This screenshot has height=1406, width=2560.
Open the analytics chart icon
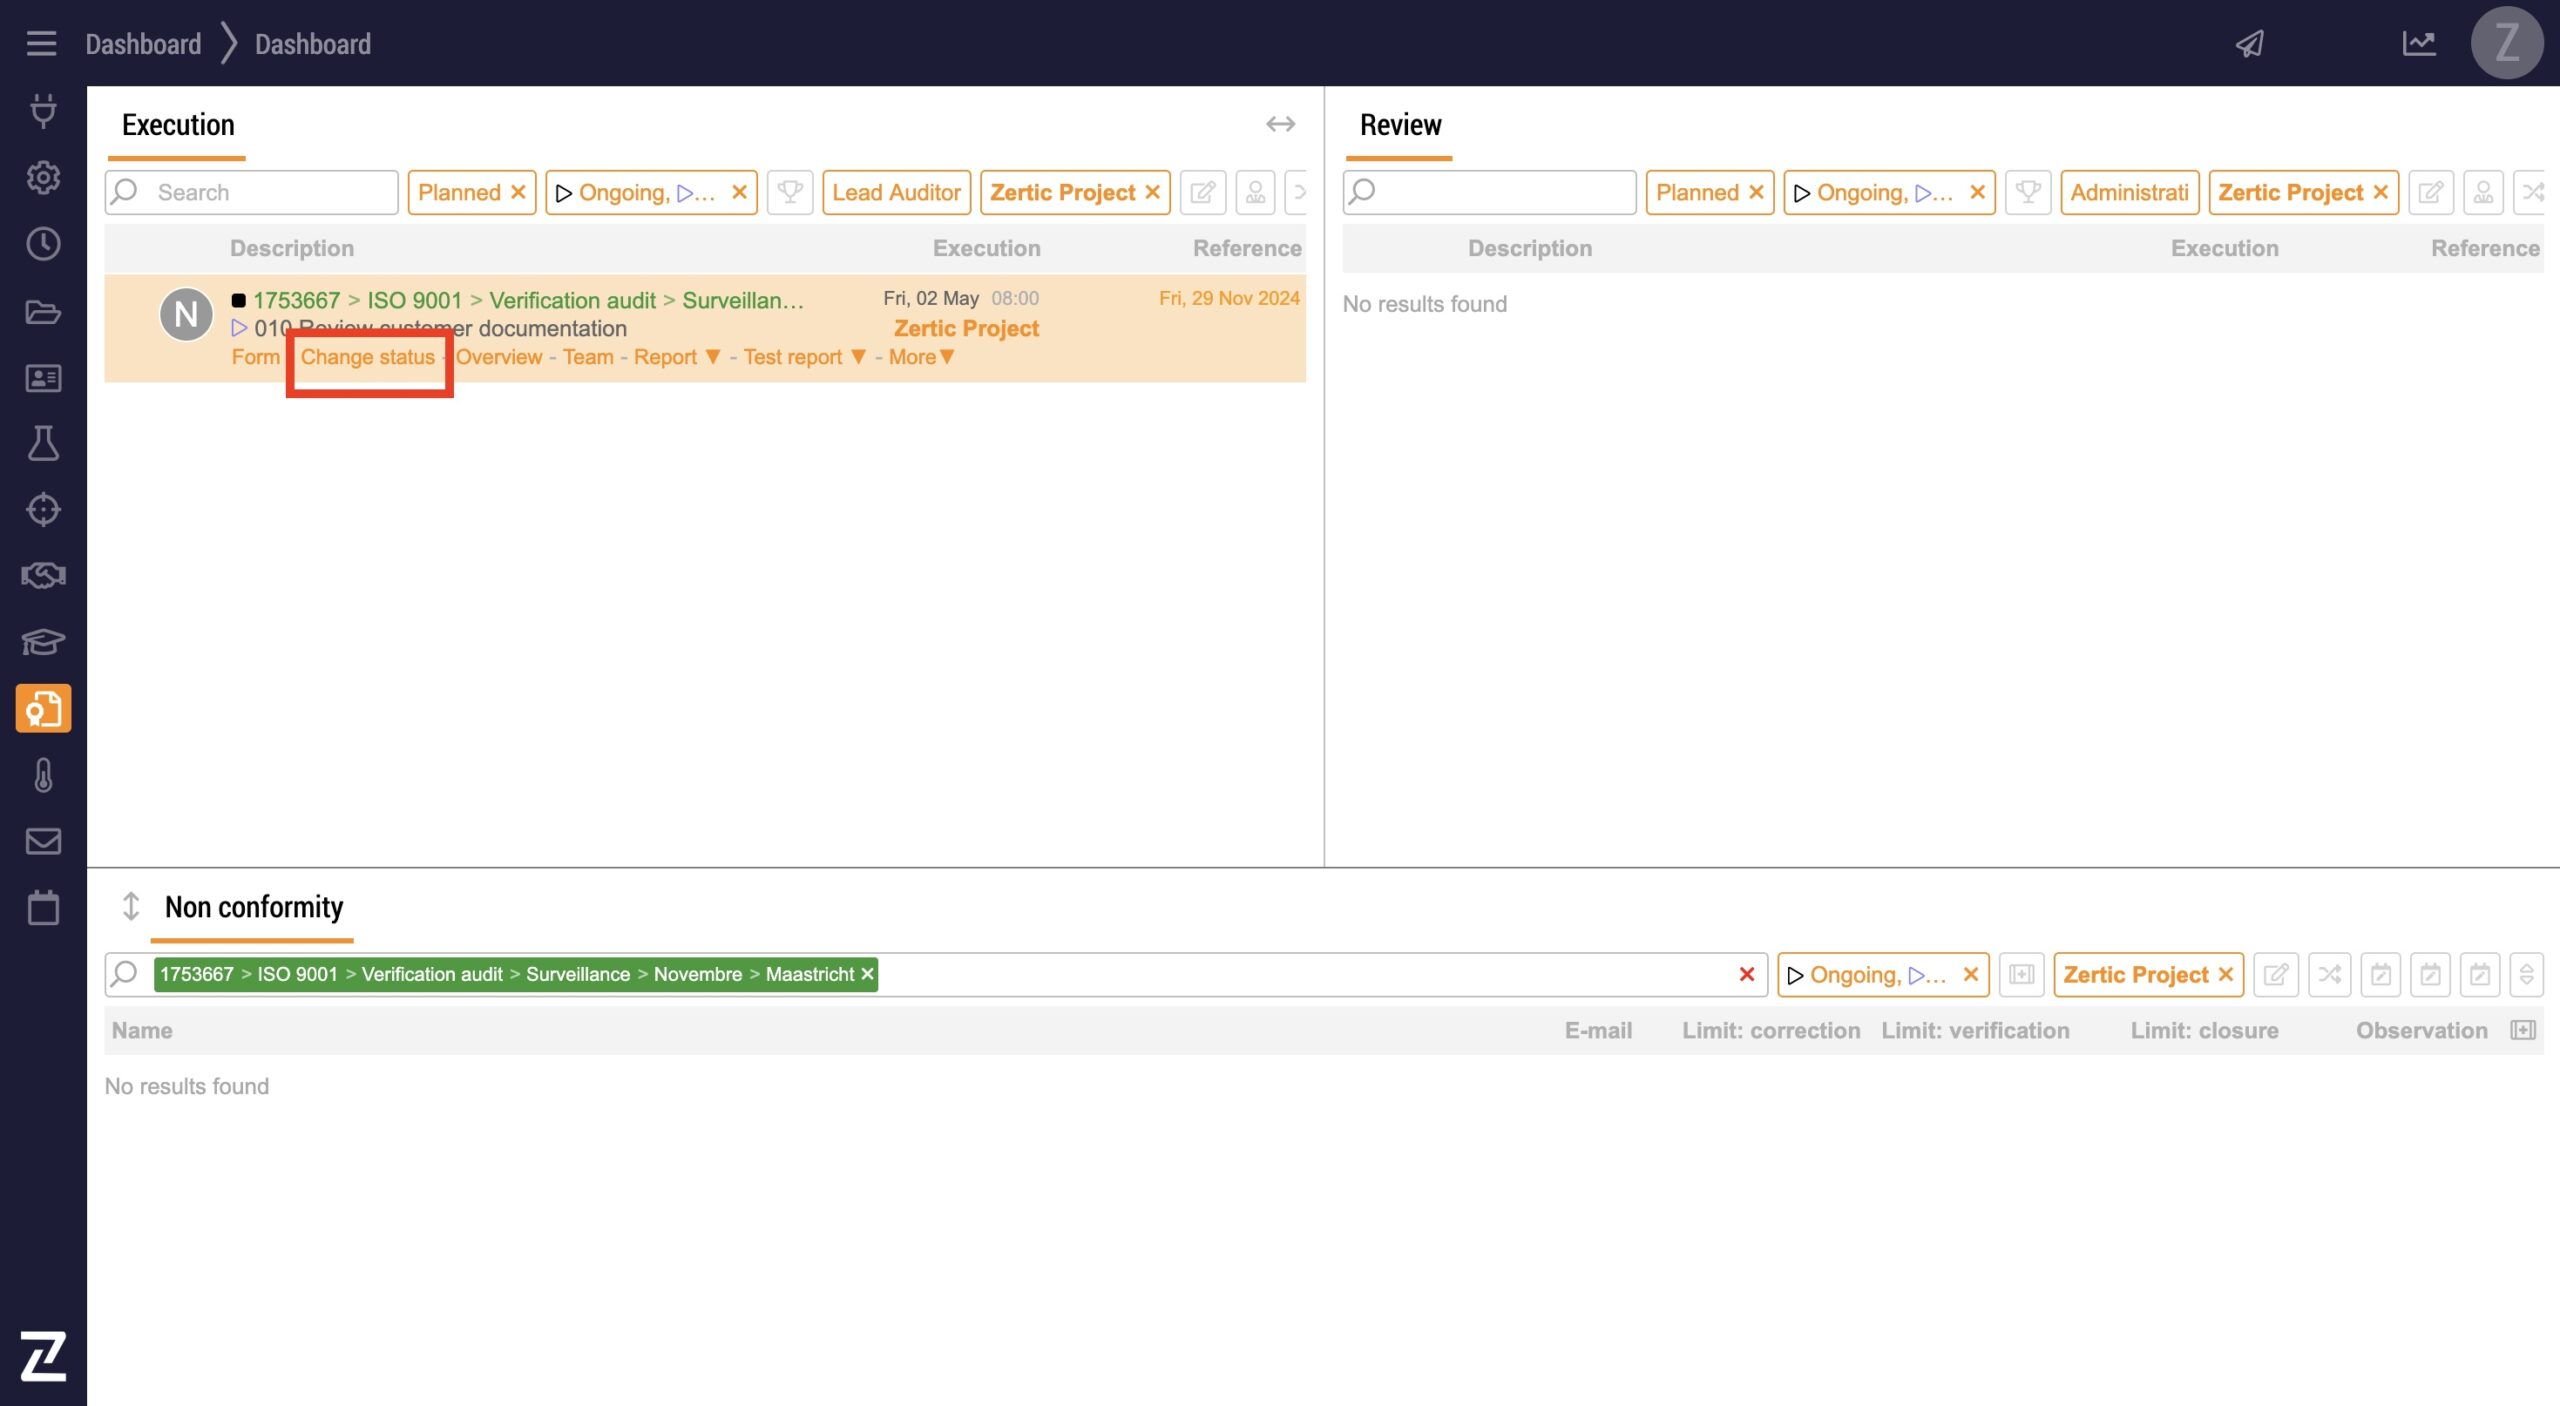pyautogui.click(x=2418, y=44)
